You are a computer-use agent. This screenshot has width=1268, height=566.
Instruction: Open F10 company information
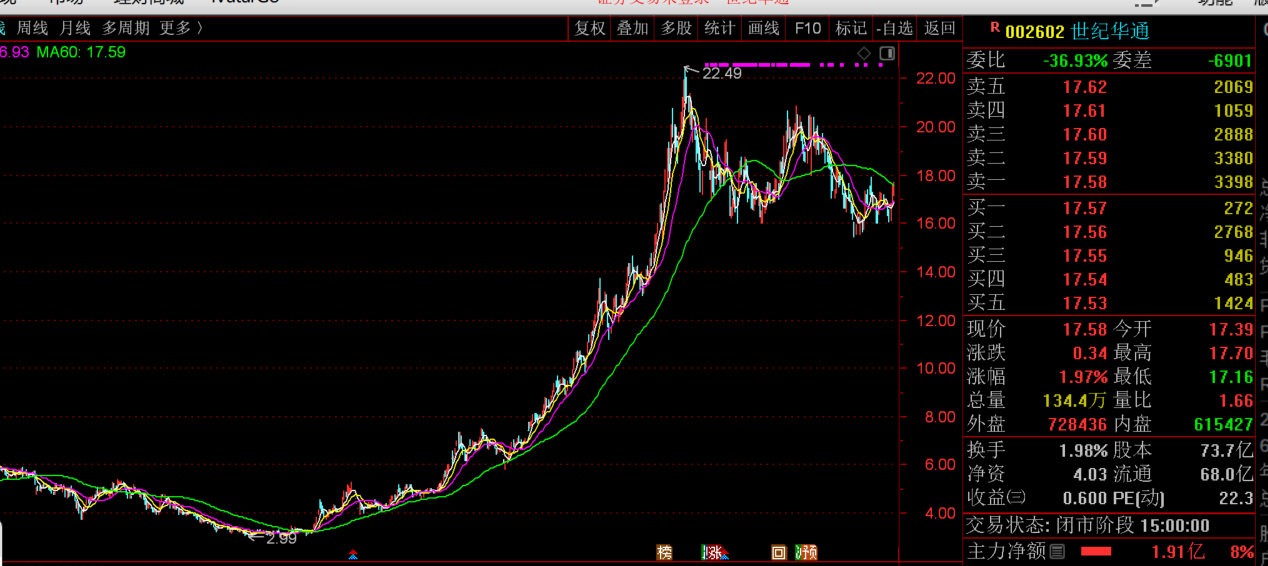pyautogui.click(x=807, y=28)
